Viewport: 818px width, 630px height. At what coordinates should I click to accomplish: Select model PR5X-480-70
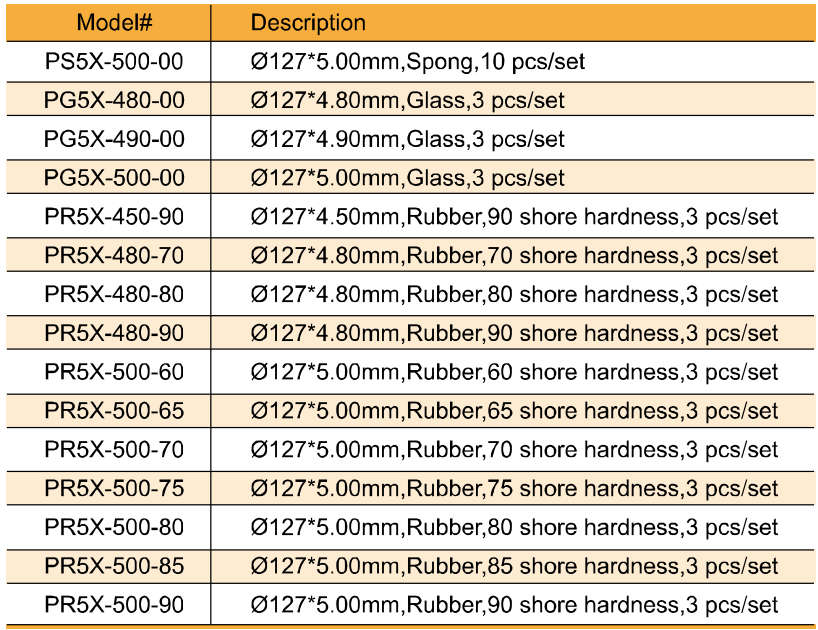pyautogui.click(x=114, y=256)
